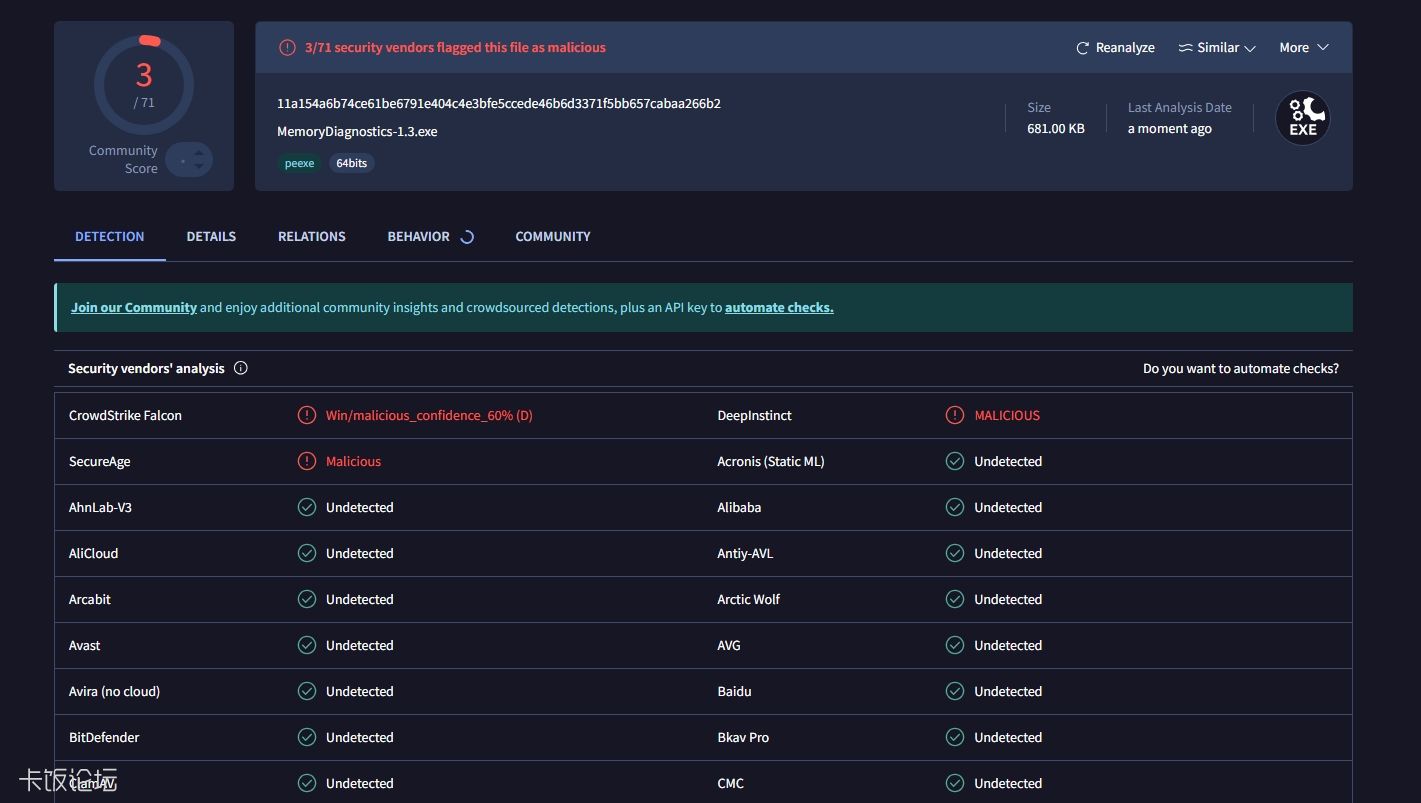Open the Community tab

pos(552,236)
